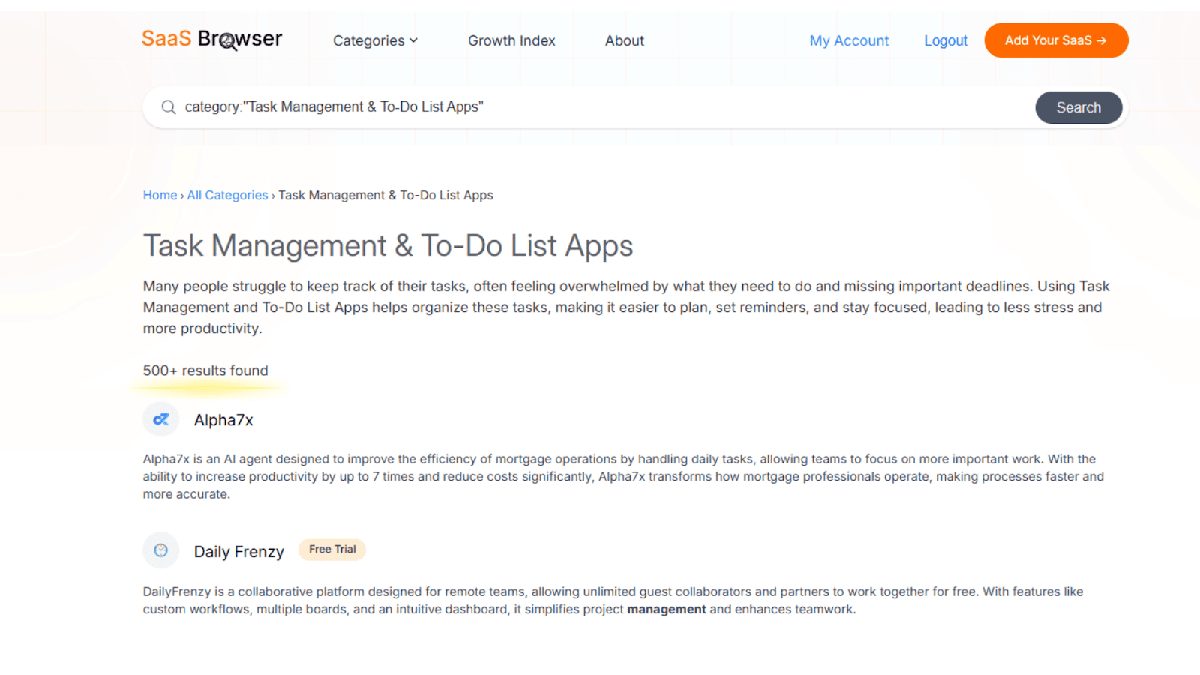This screenshot has height=675, width=1200.
Task: Navigate to Home via breadcrumb
Action: [159, 195]
